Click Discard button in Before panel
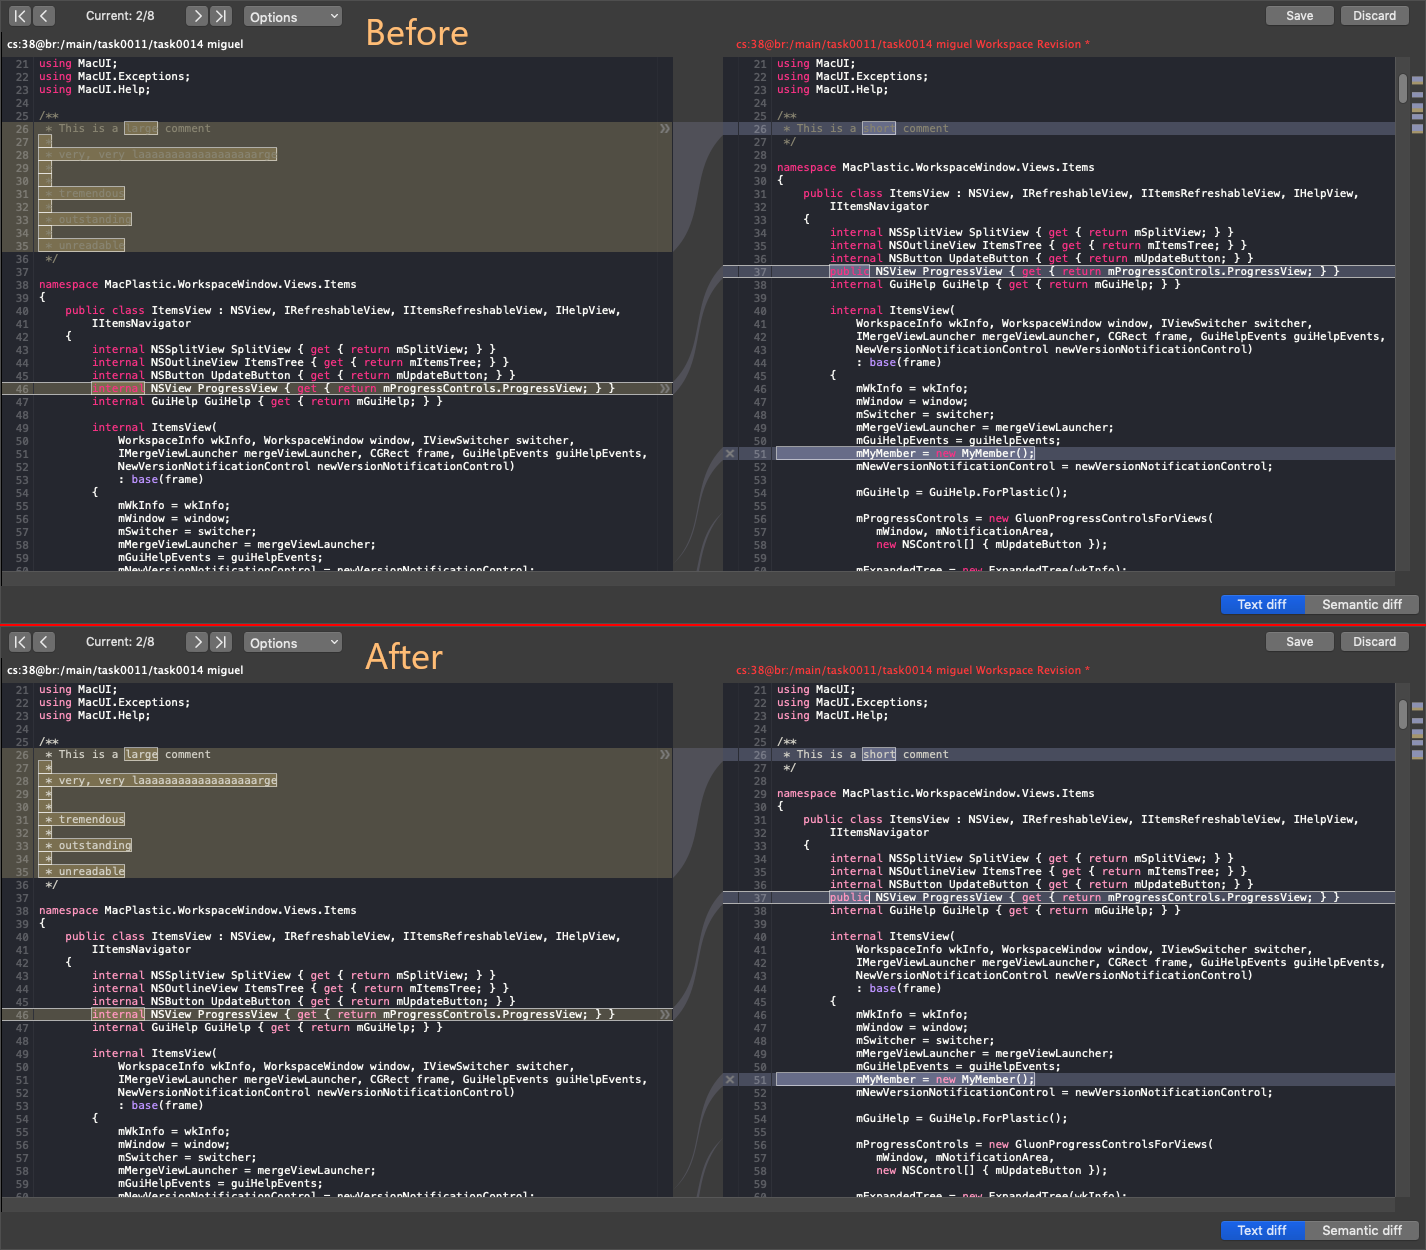The width and height of the screenshot is (1426, 1250). click(1374, 16)
